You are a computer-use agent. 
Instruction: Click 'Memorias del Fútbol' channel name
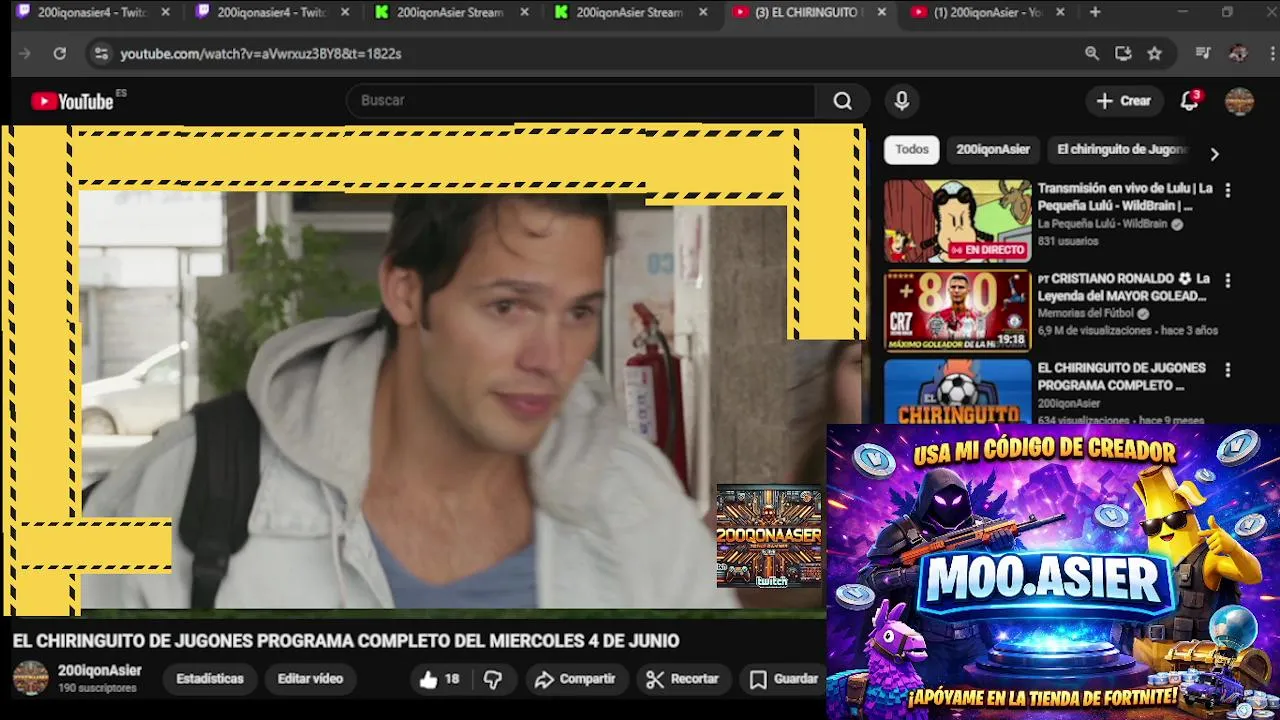pyautogui.click(x=1085, y=314)
